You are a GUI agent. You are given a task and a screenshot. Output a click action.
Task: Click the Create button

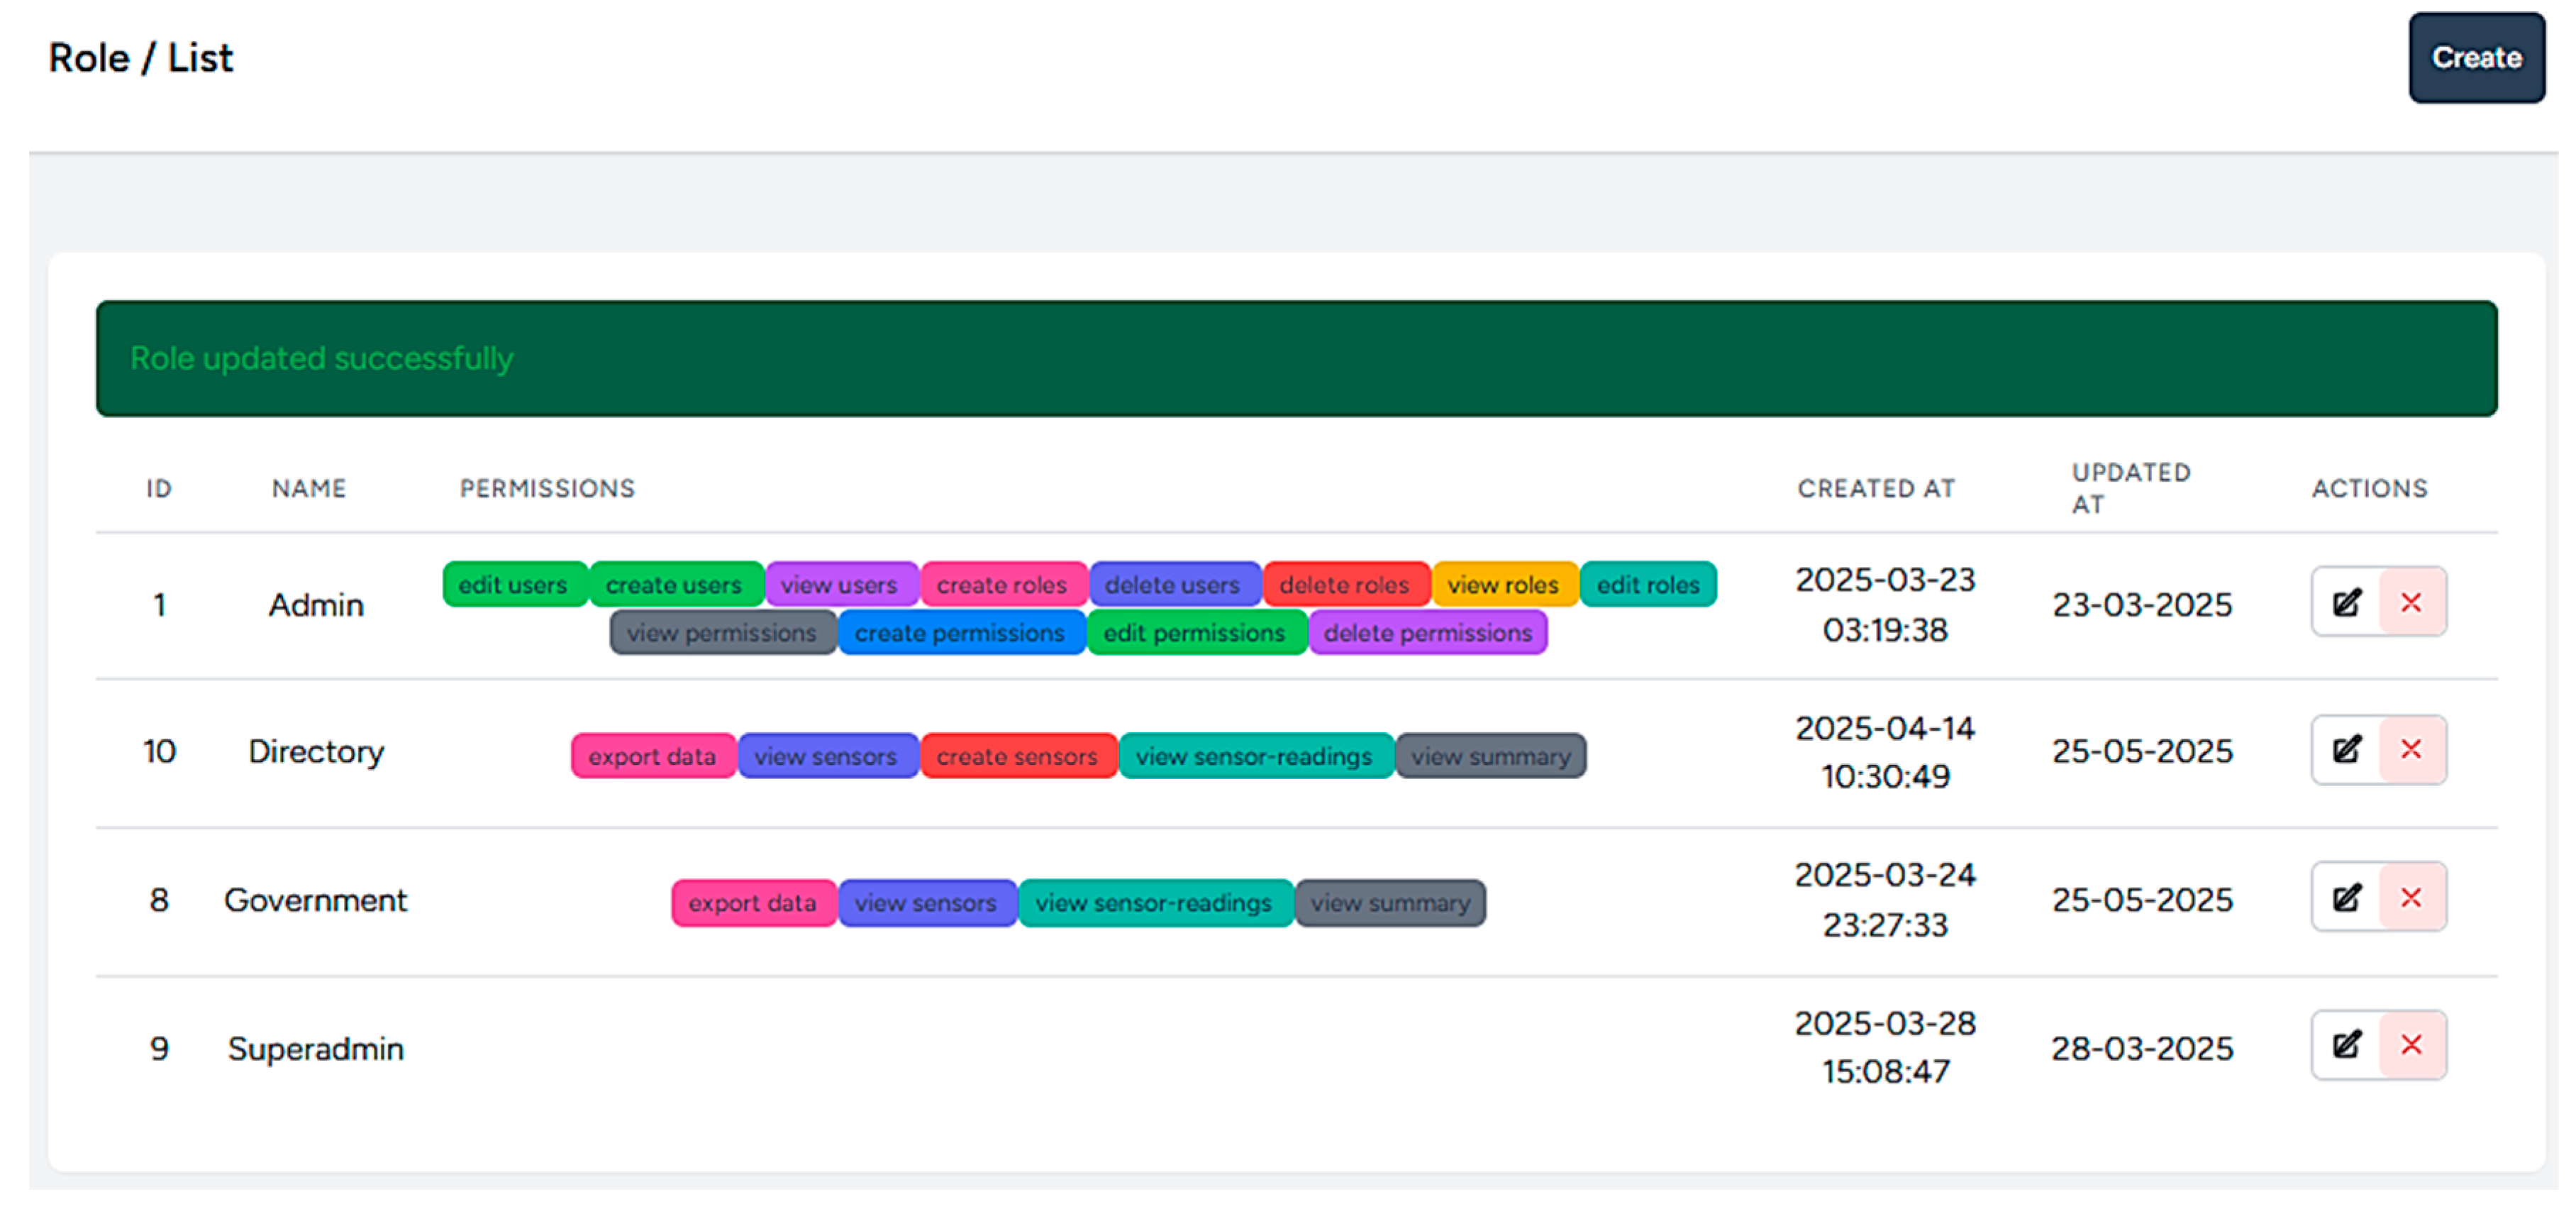[x=2476, y=58]
